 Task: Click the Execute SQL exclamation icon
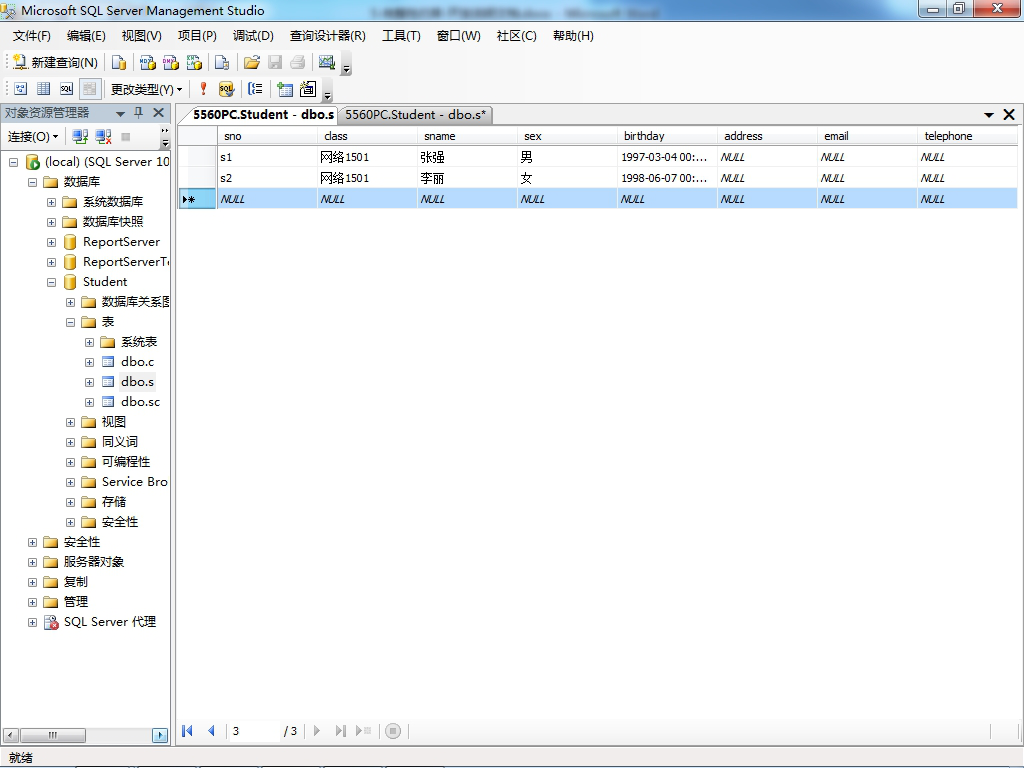click(x=203, y=89)
